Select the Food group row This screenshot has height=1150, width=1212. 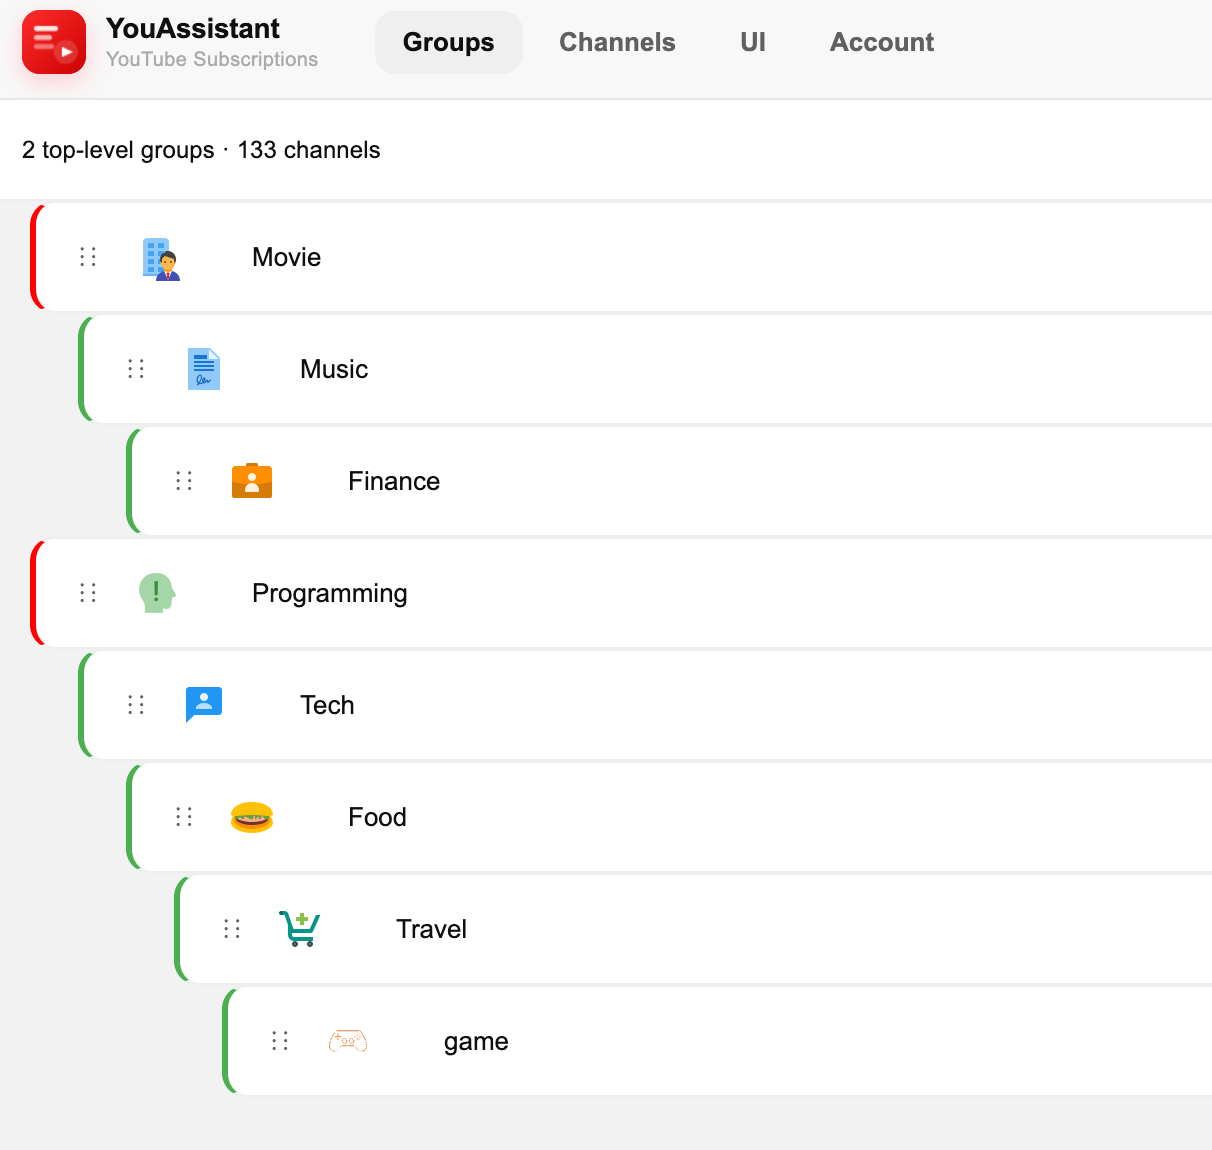pyautogui.click(x=669, y=817)
